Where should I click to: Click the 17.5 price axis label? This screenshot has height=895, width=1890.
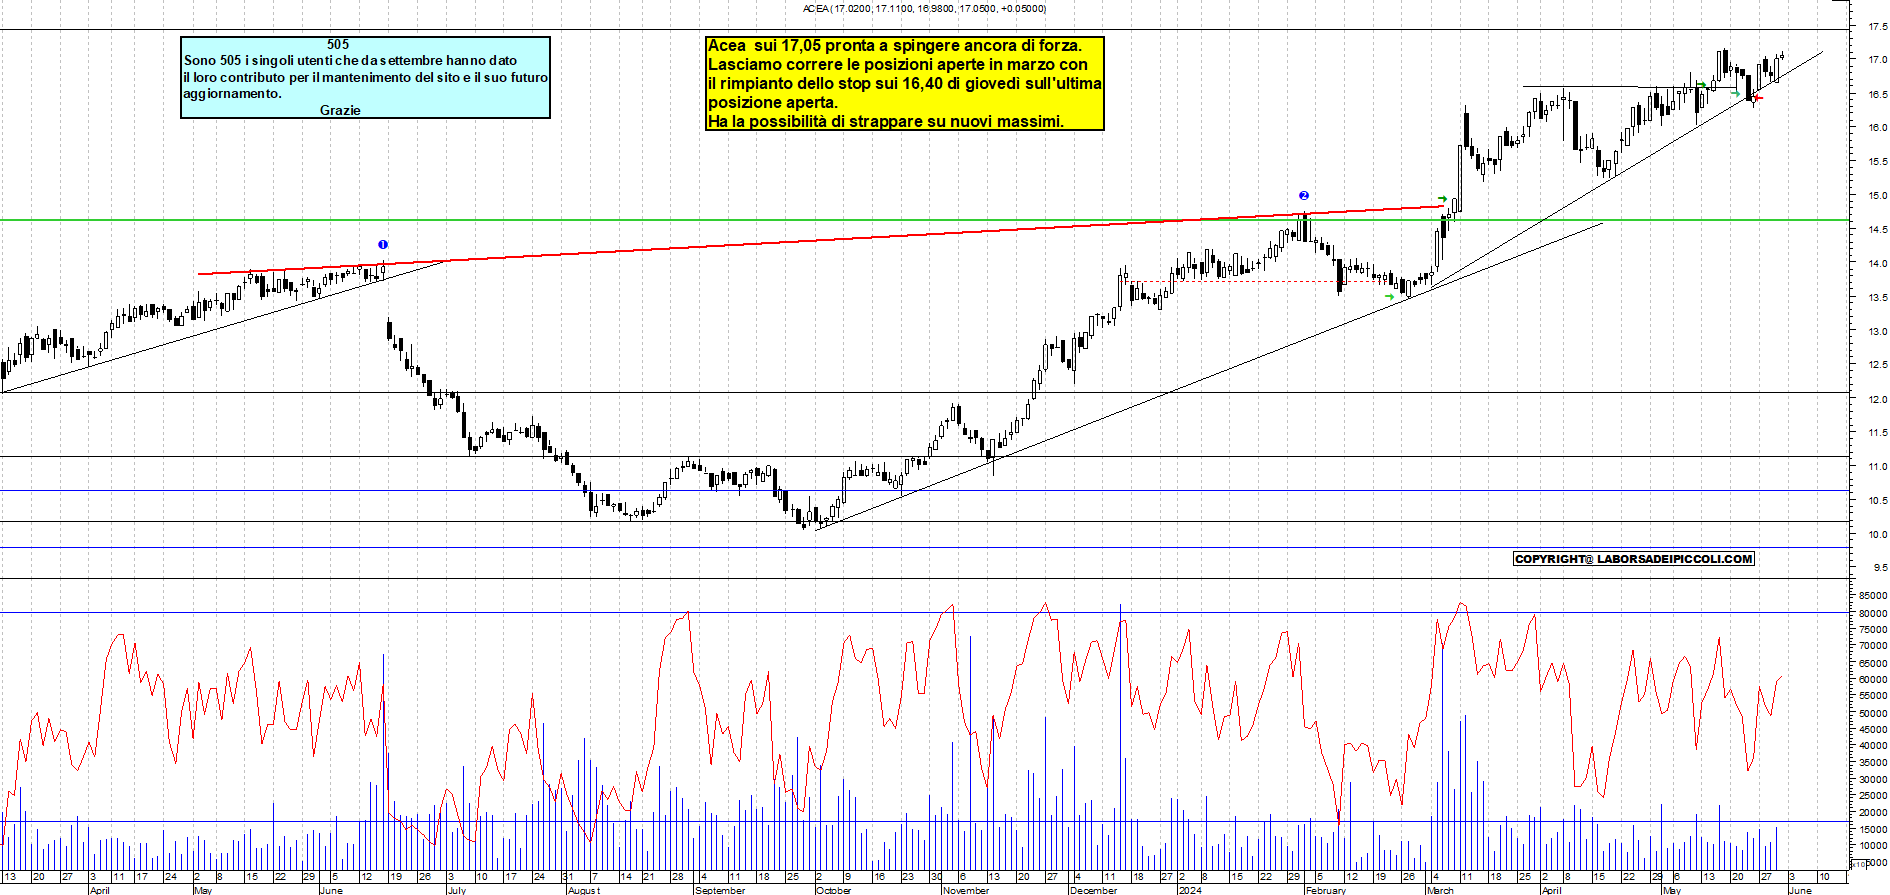(x=1878, y=27)
